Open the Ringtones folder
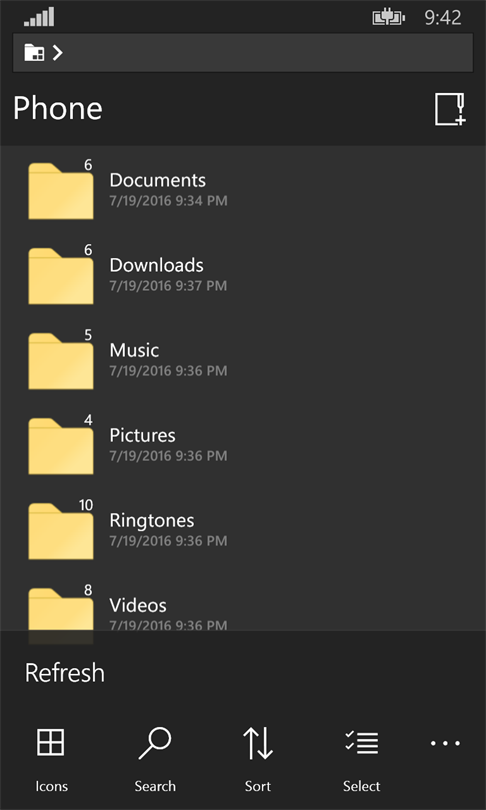Image resolution: width=486 pixels, height=810 pixels. coord(243,529)
